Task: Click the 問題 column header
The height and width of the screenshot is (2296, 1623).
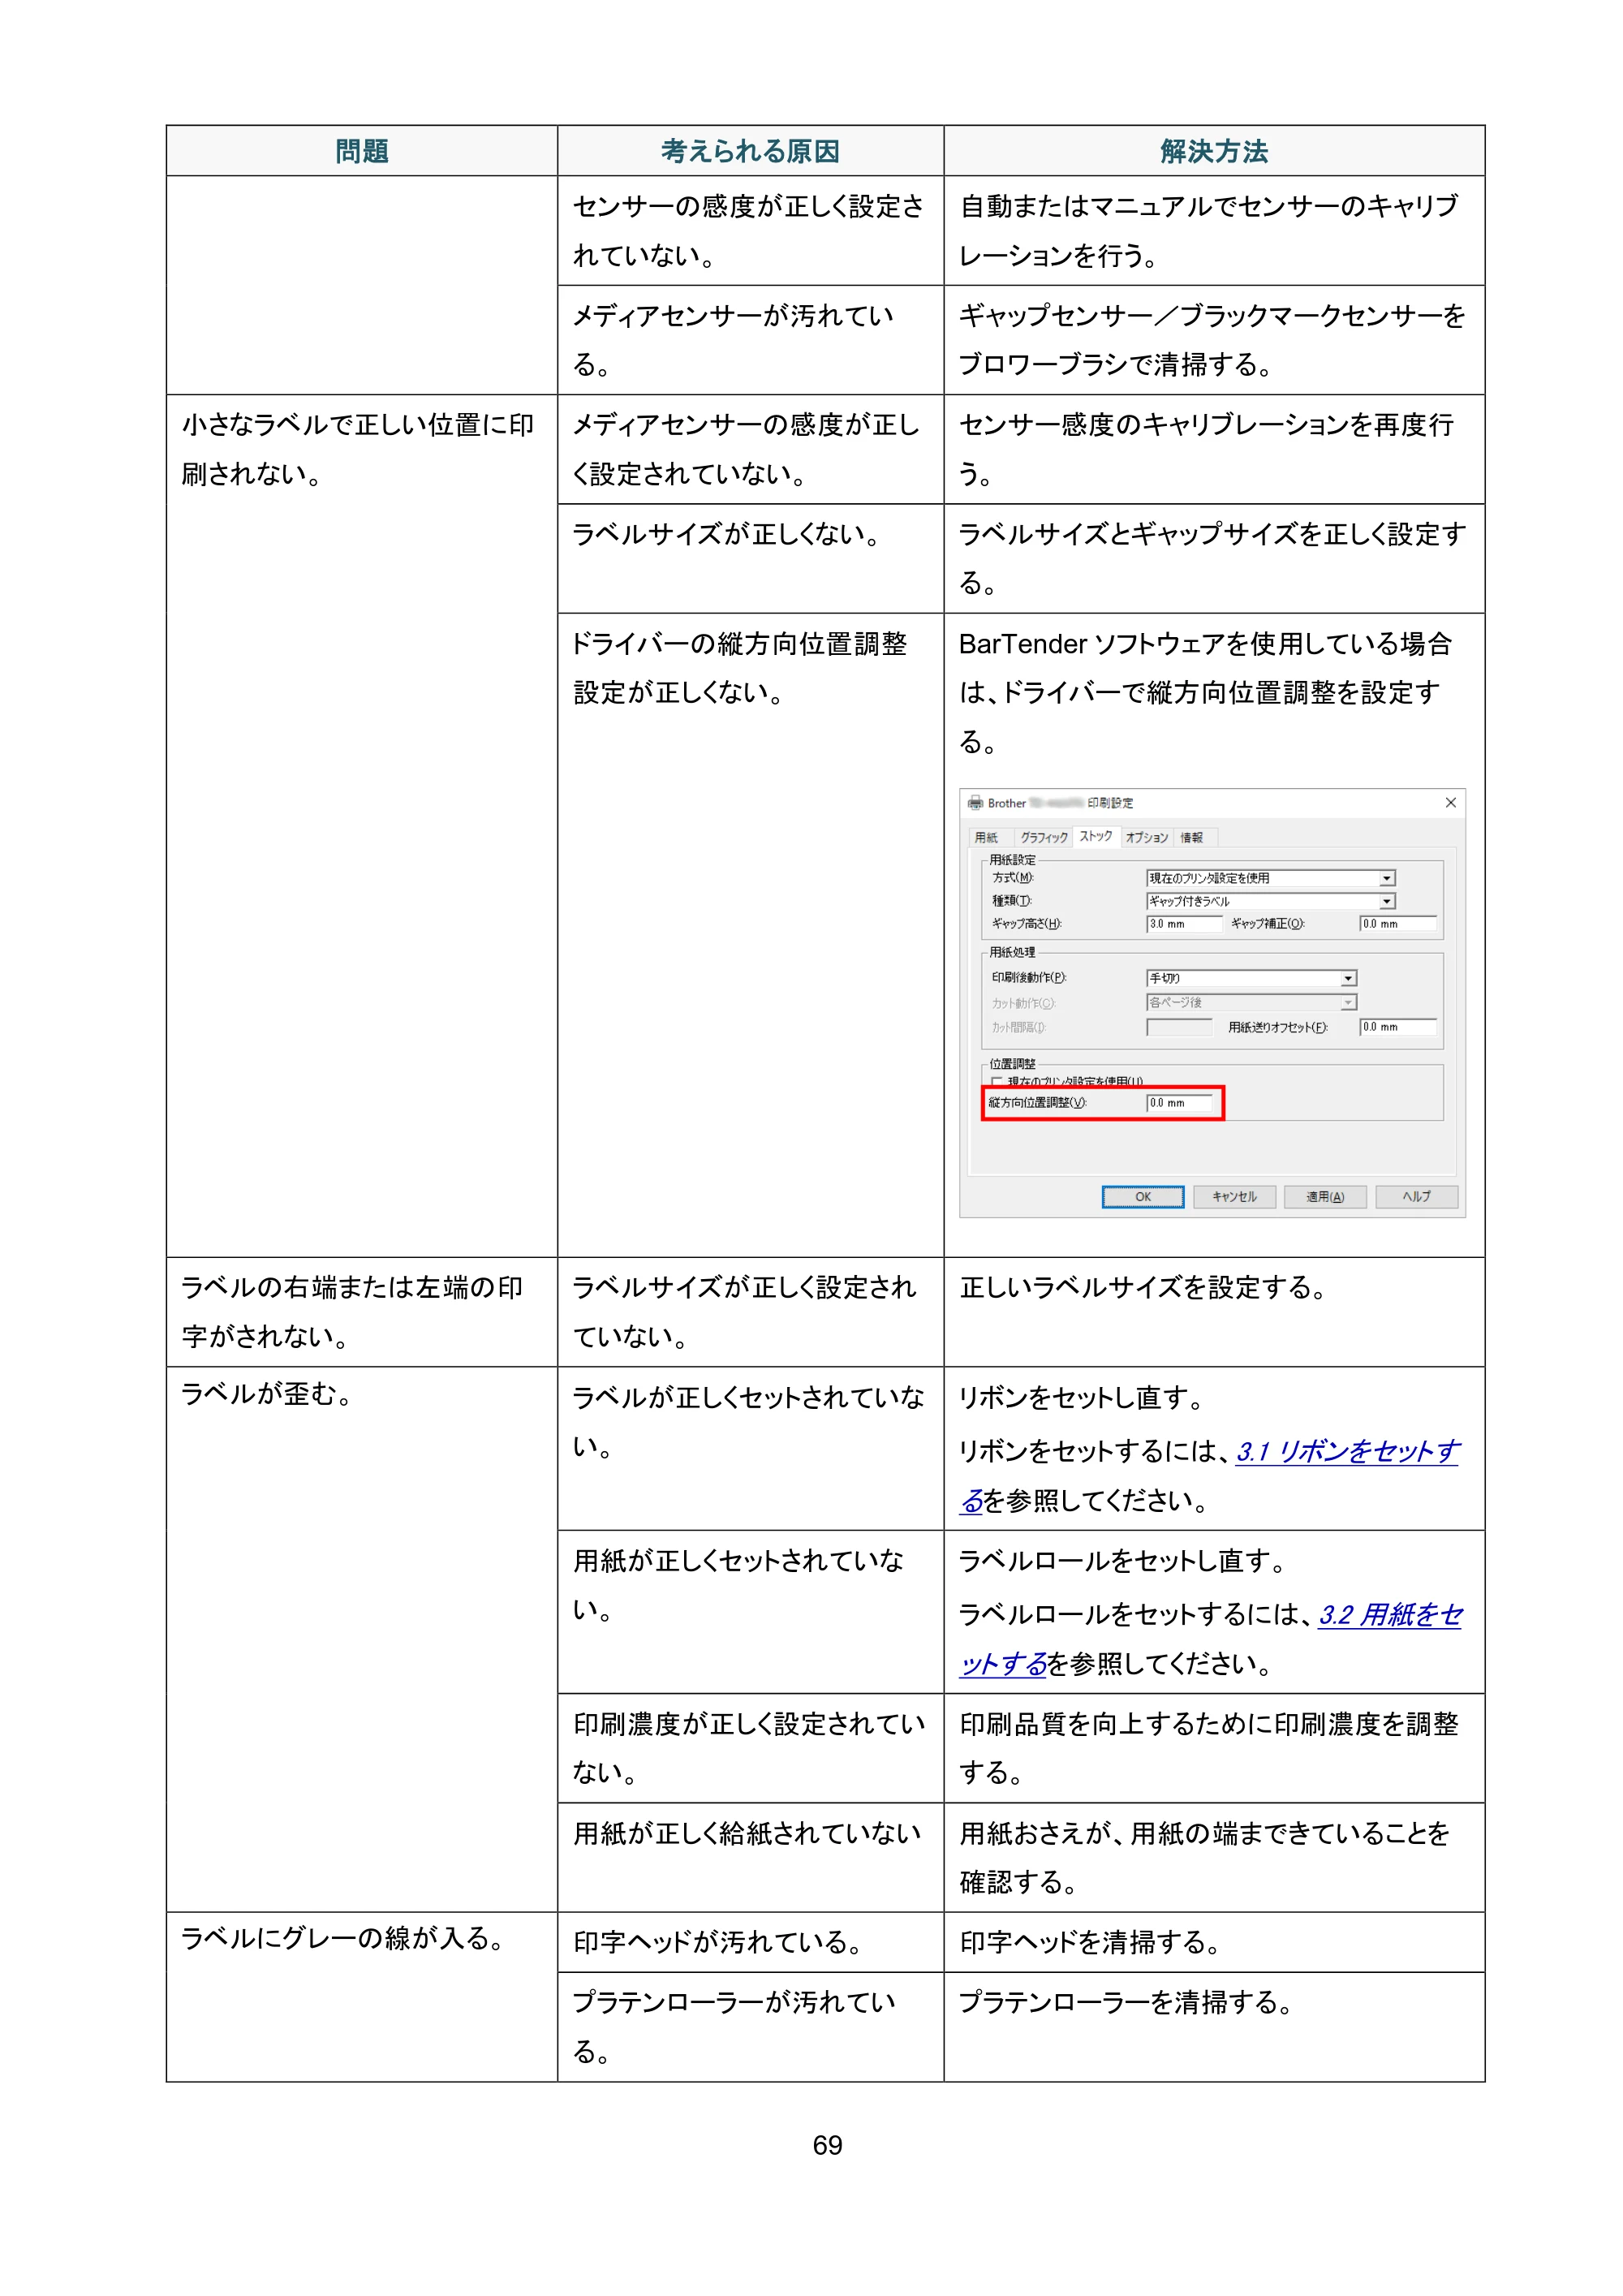Action: pyautogui.click(x=362, y=151)
